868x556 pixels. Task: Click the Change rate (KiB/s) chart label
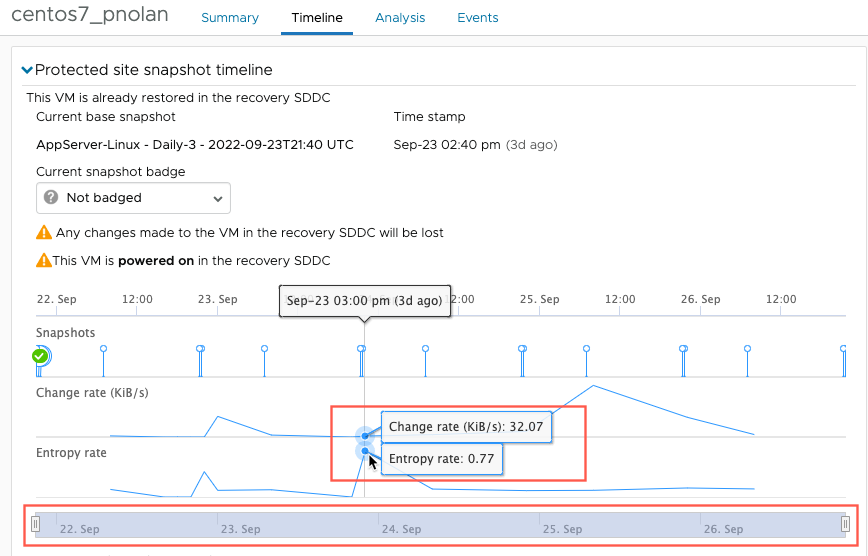pos(92,393)
